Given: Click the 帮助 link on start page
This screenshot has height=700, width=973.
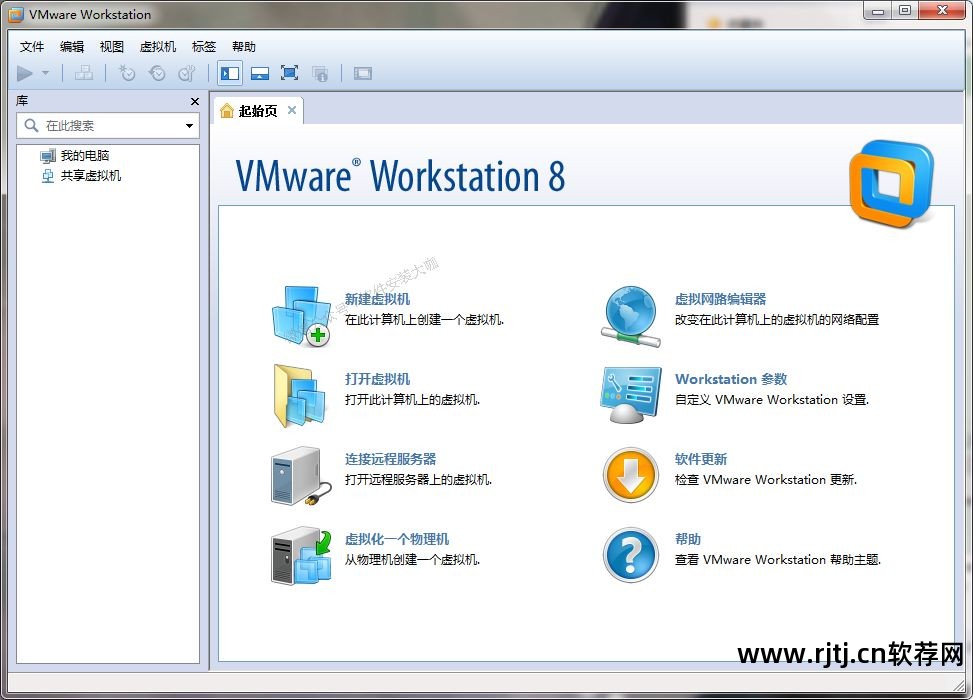Looking at the screenshot, I should (688, 539).
